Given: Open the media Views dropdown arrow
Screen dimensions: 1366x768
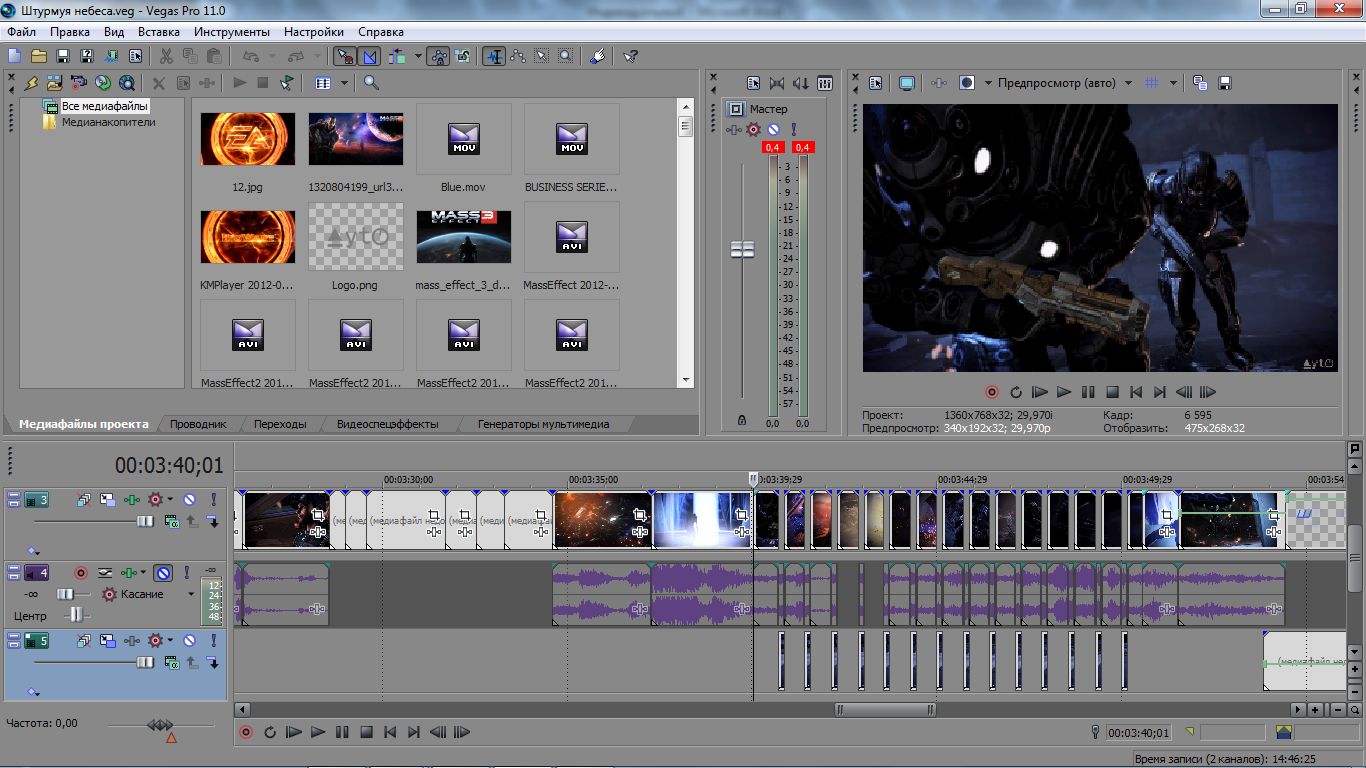Looking at the screenshot, I should pyautogui.click(x=344, y=83).
